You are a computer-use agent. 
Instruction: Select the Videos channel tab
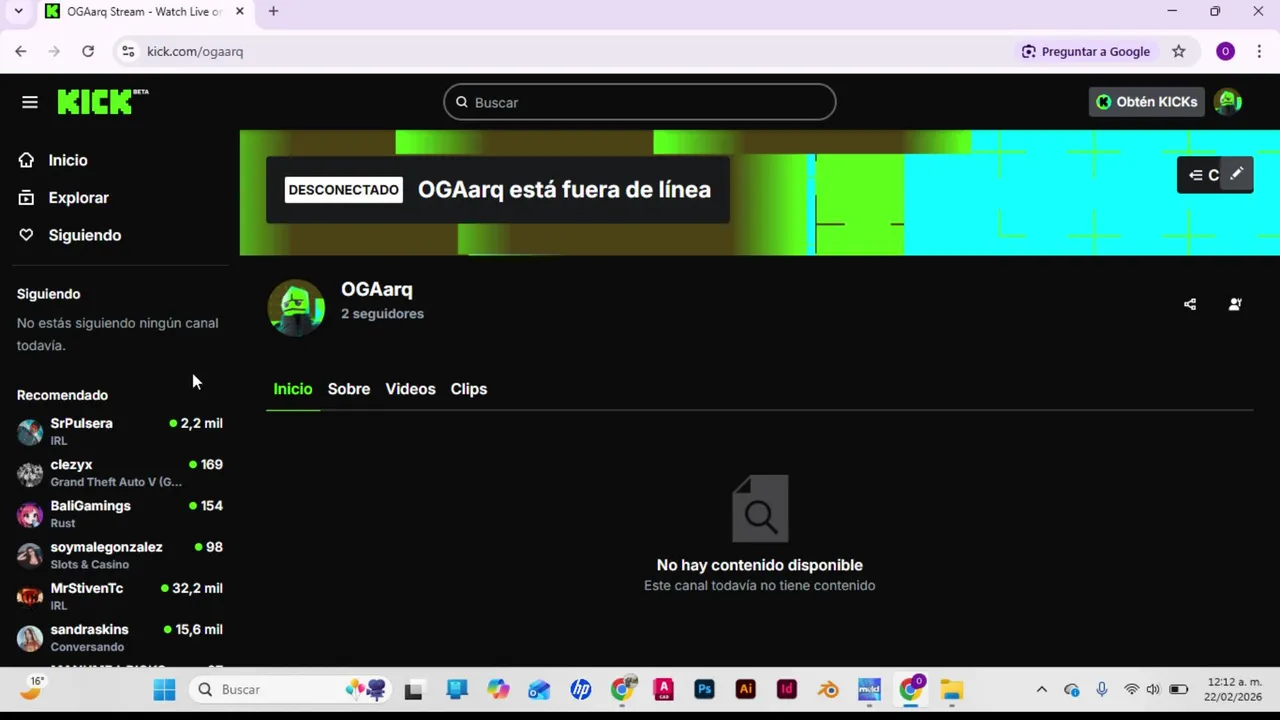click(x=410, y=389)
